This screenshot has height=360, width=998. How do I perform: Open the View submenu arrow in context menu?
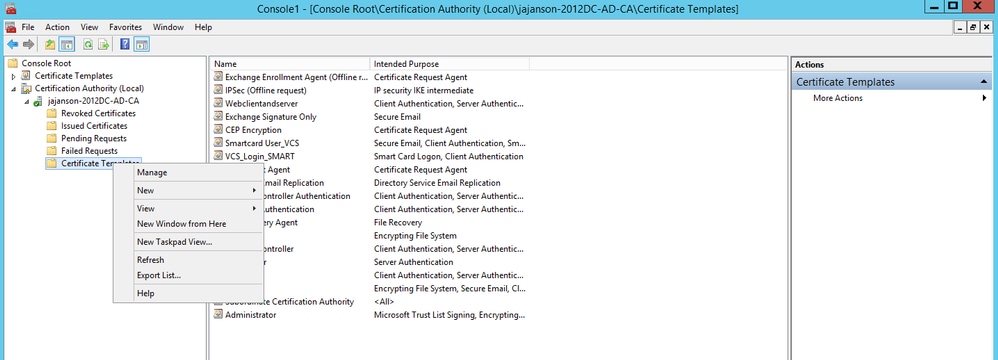coord(254,208)
